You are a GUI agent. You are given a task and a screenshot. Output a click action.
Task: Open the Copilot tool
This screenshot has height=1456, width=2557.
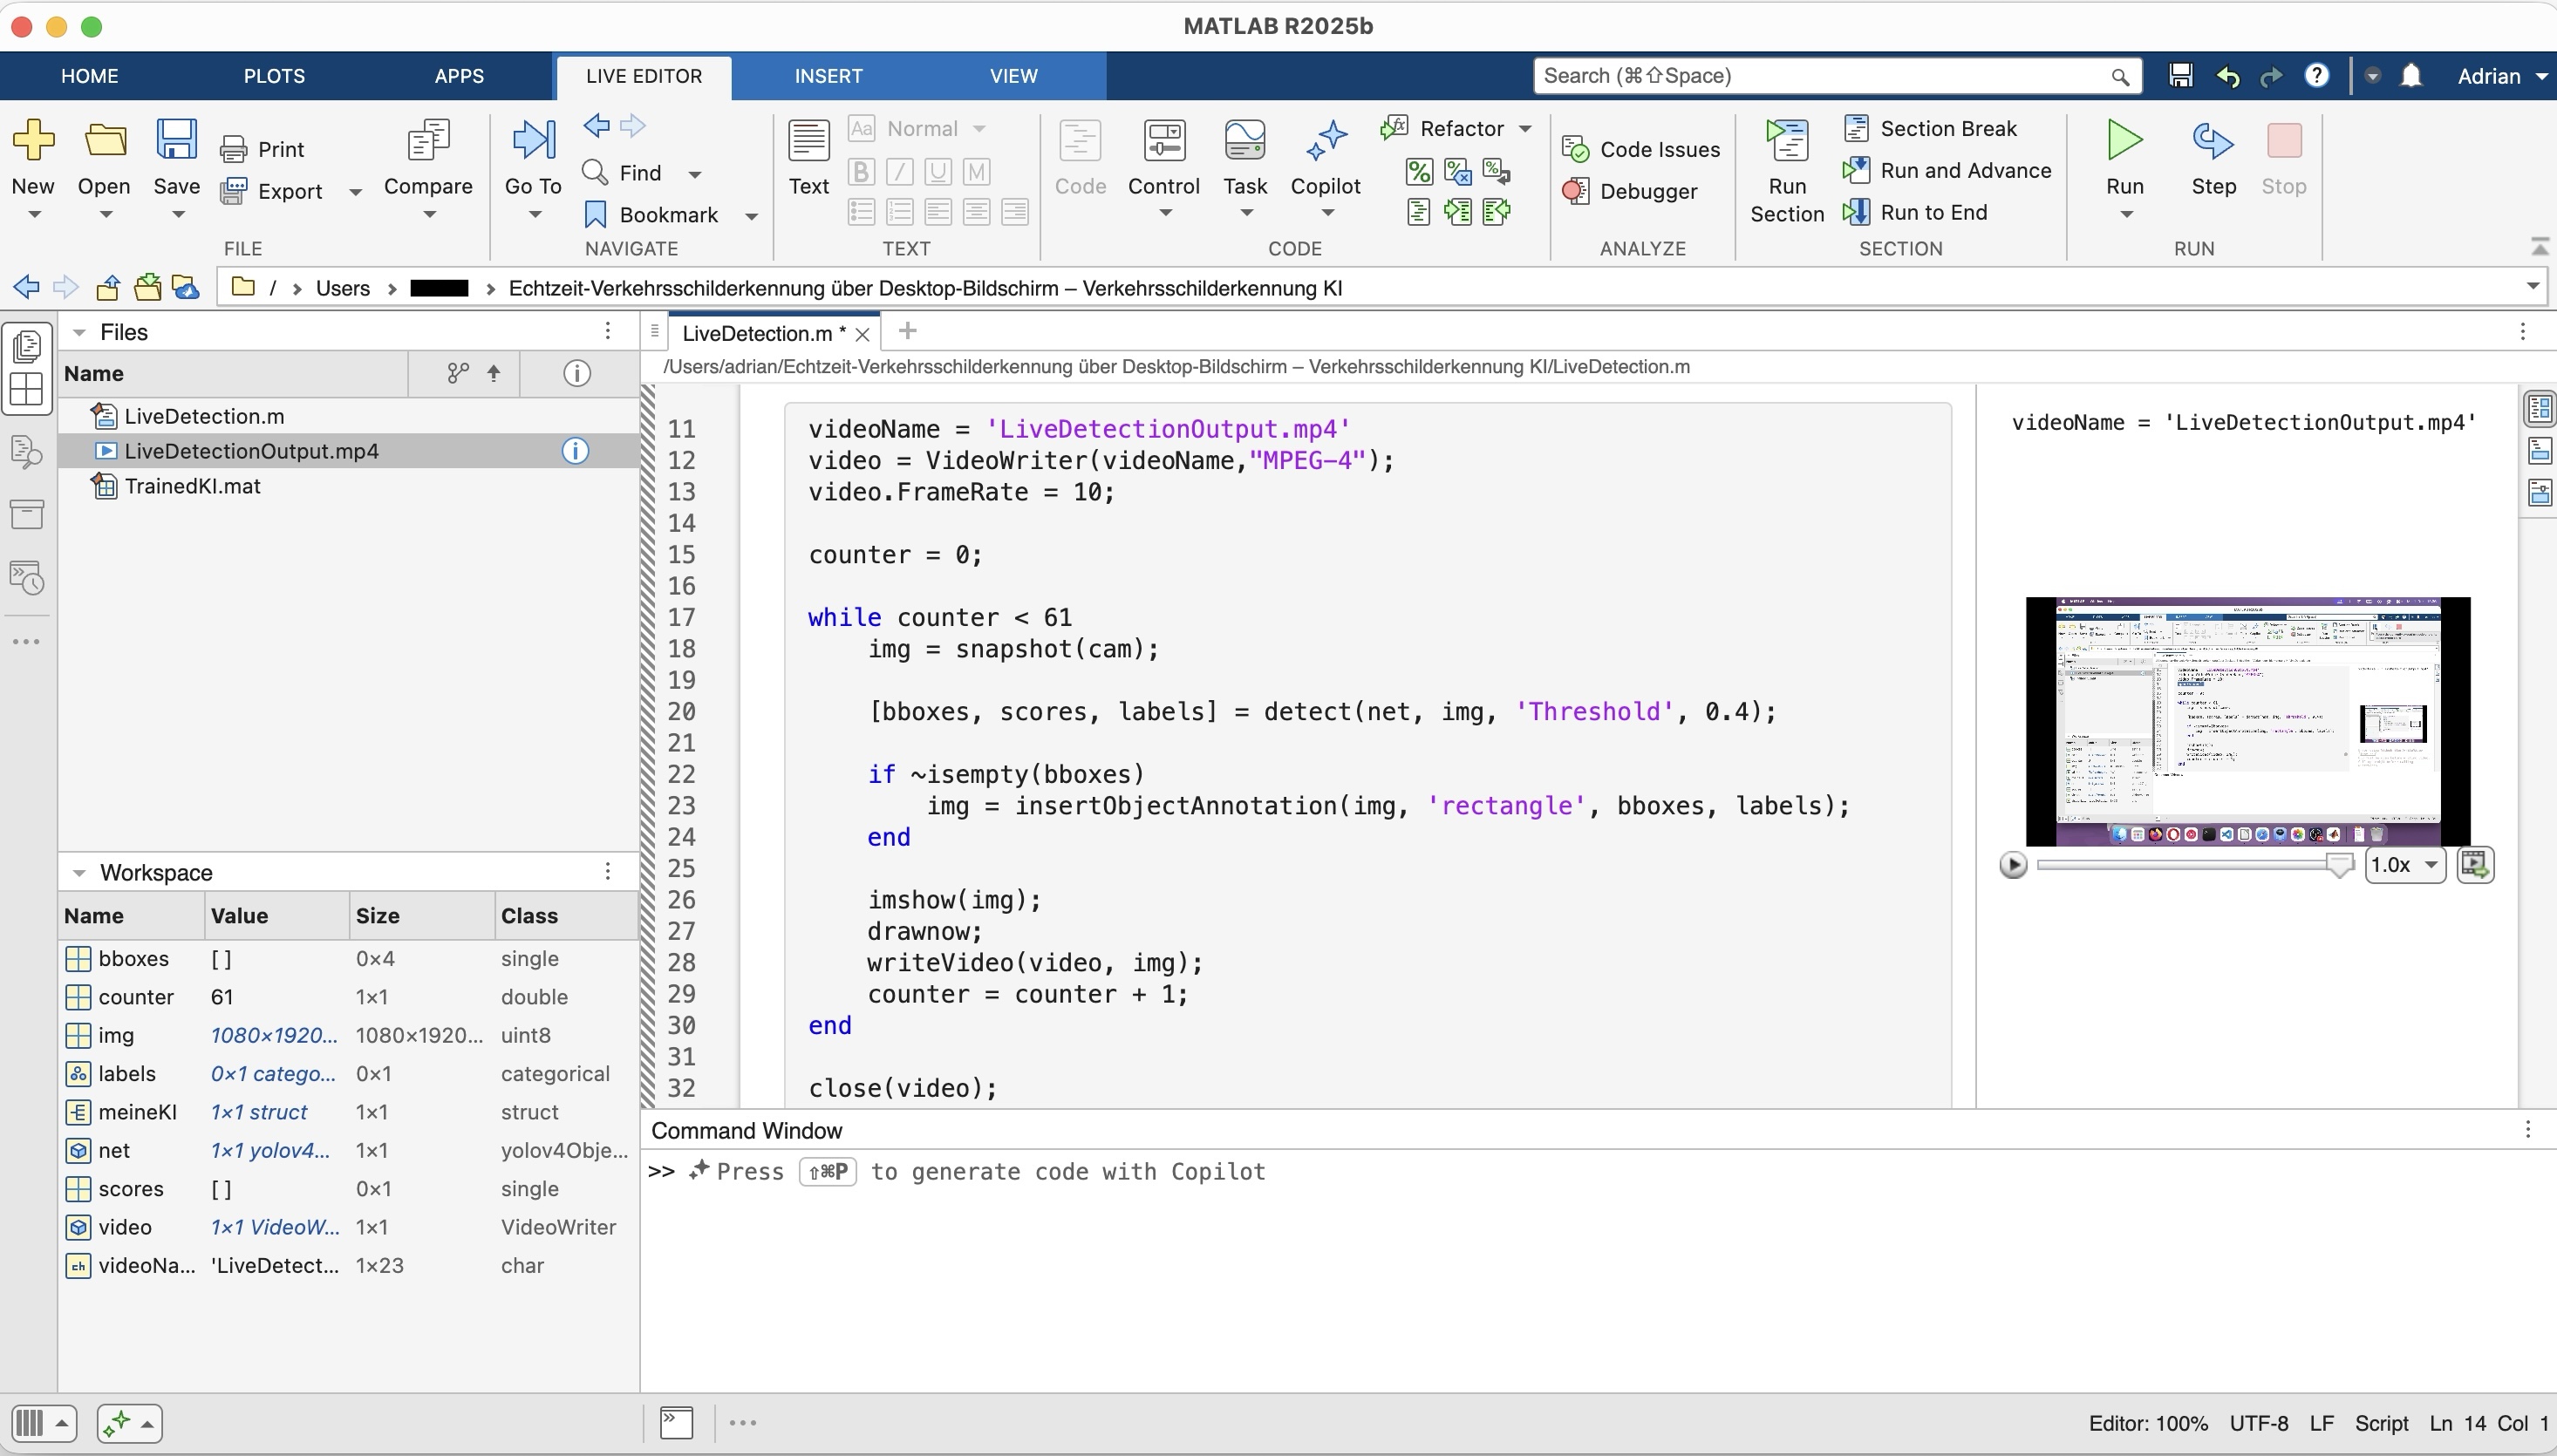1325,143
